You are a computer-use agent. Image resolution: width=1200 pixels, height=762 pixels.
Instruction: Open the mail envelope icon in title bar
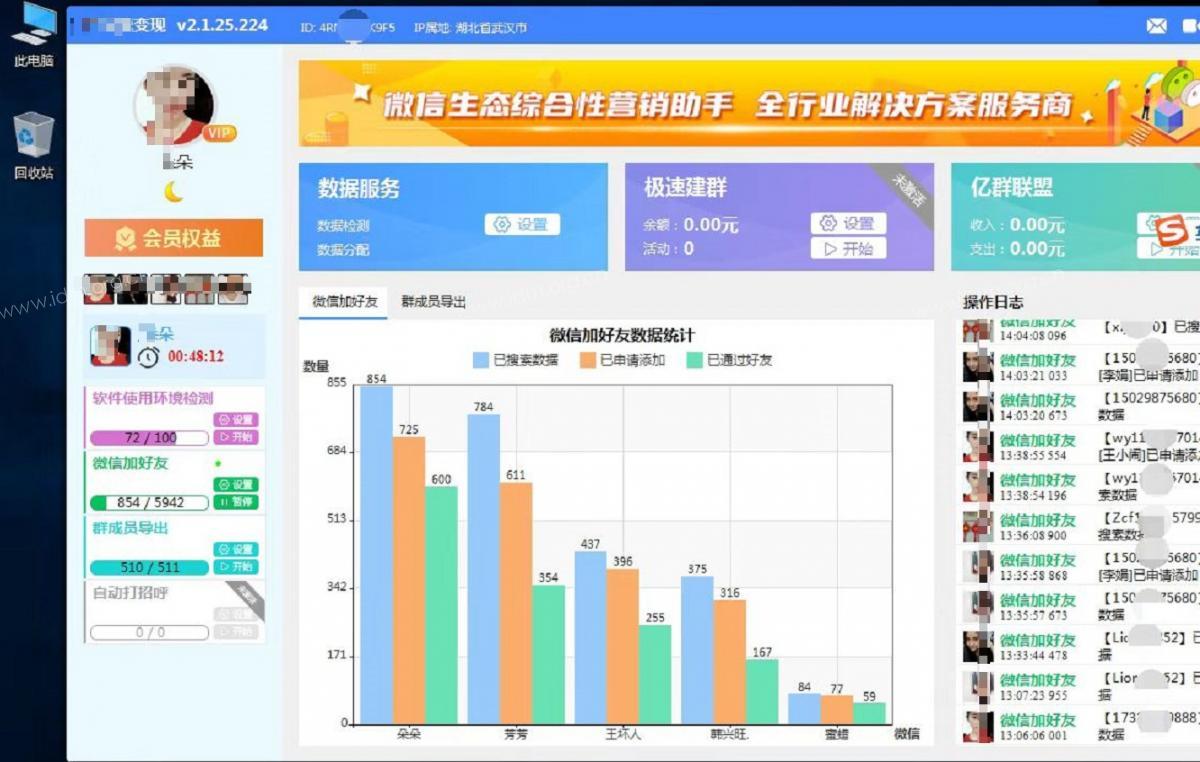pos(1156,26)
